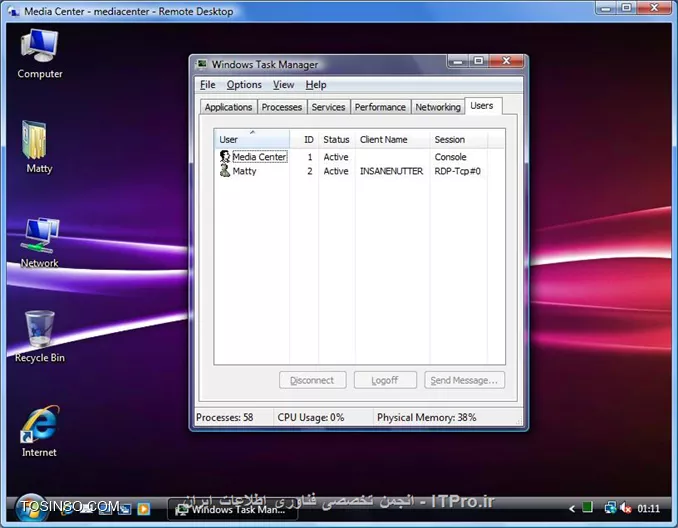Click the Remote Desktop title bar icon

tap(14, 11)
